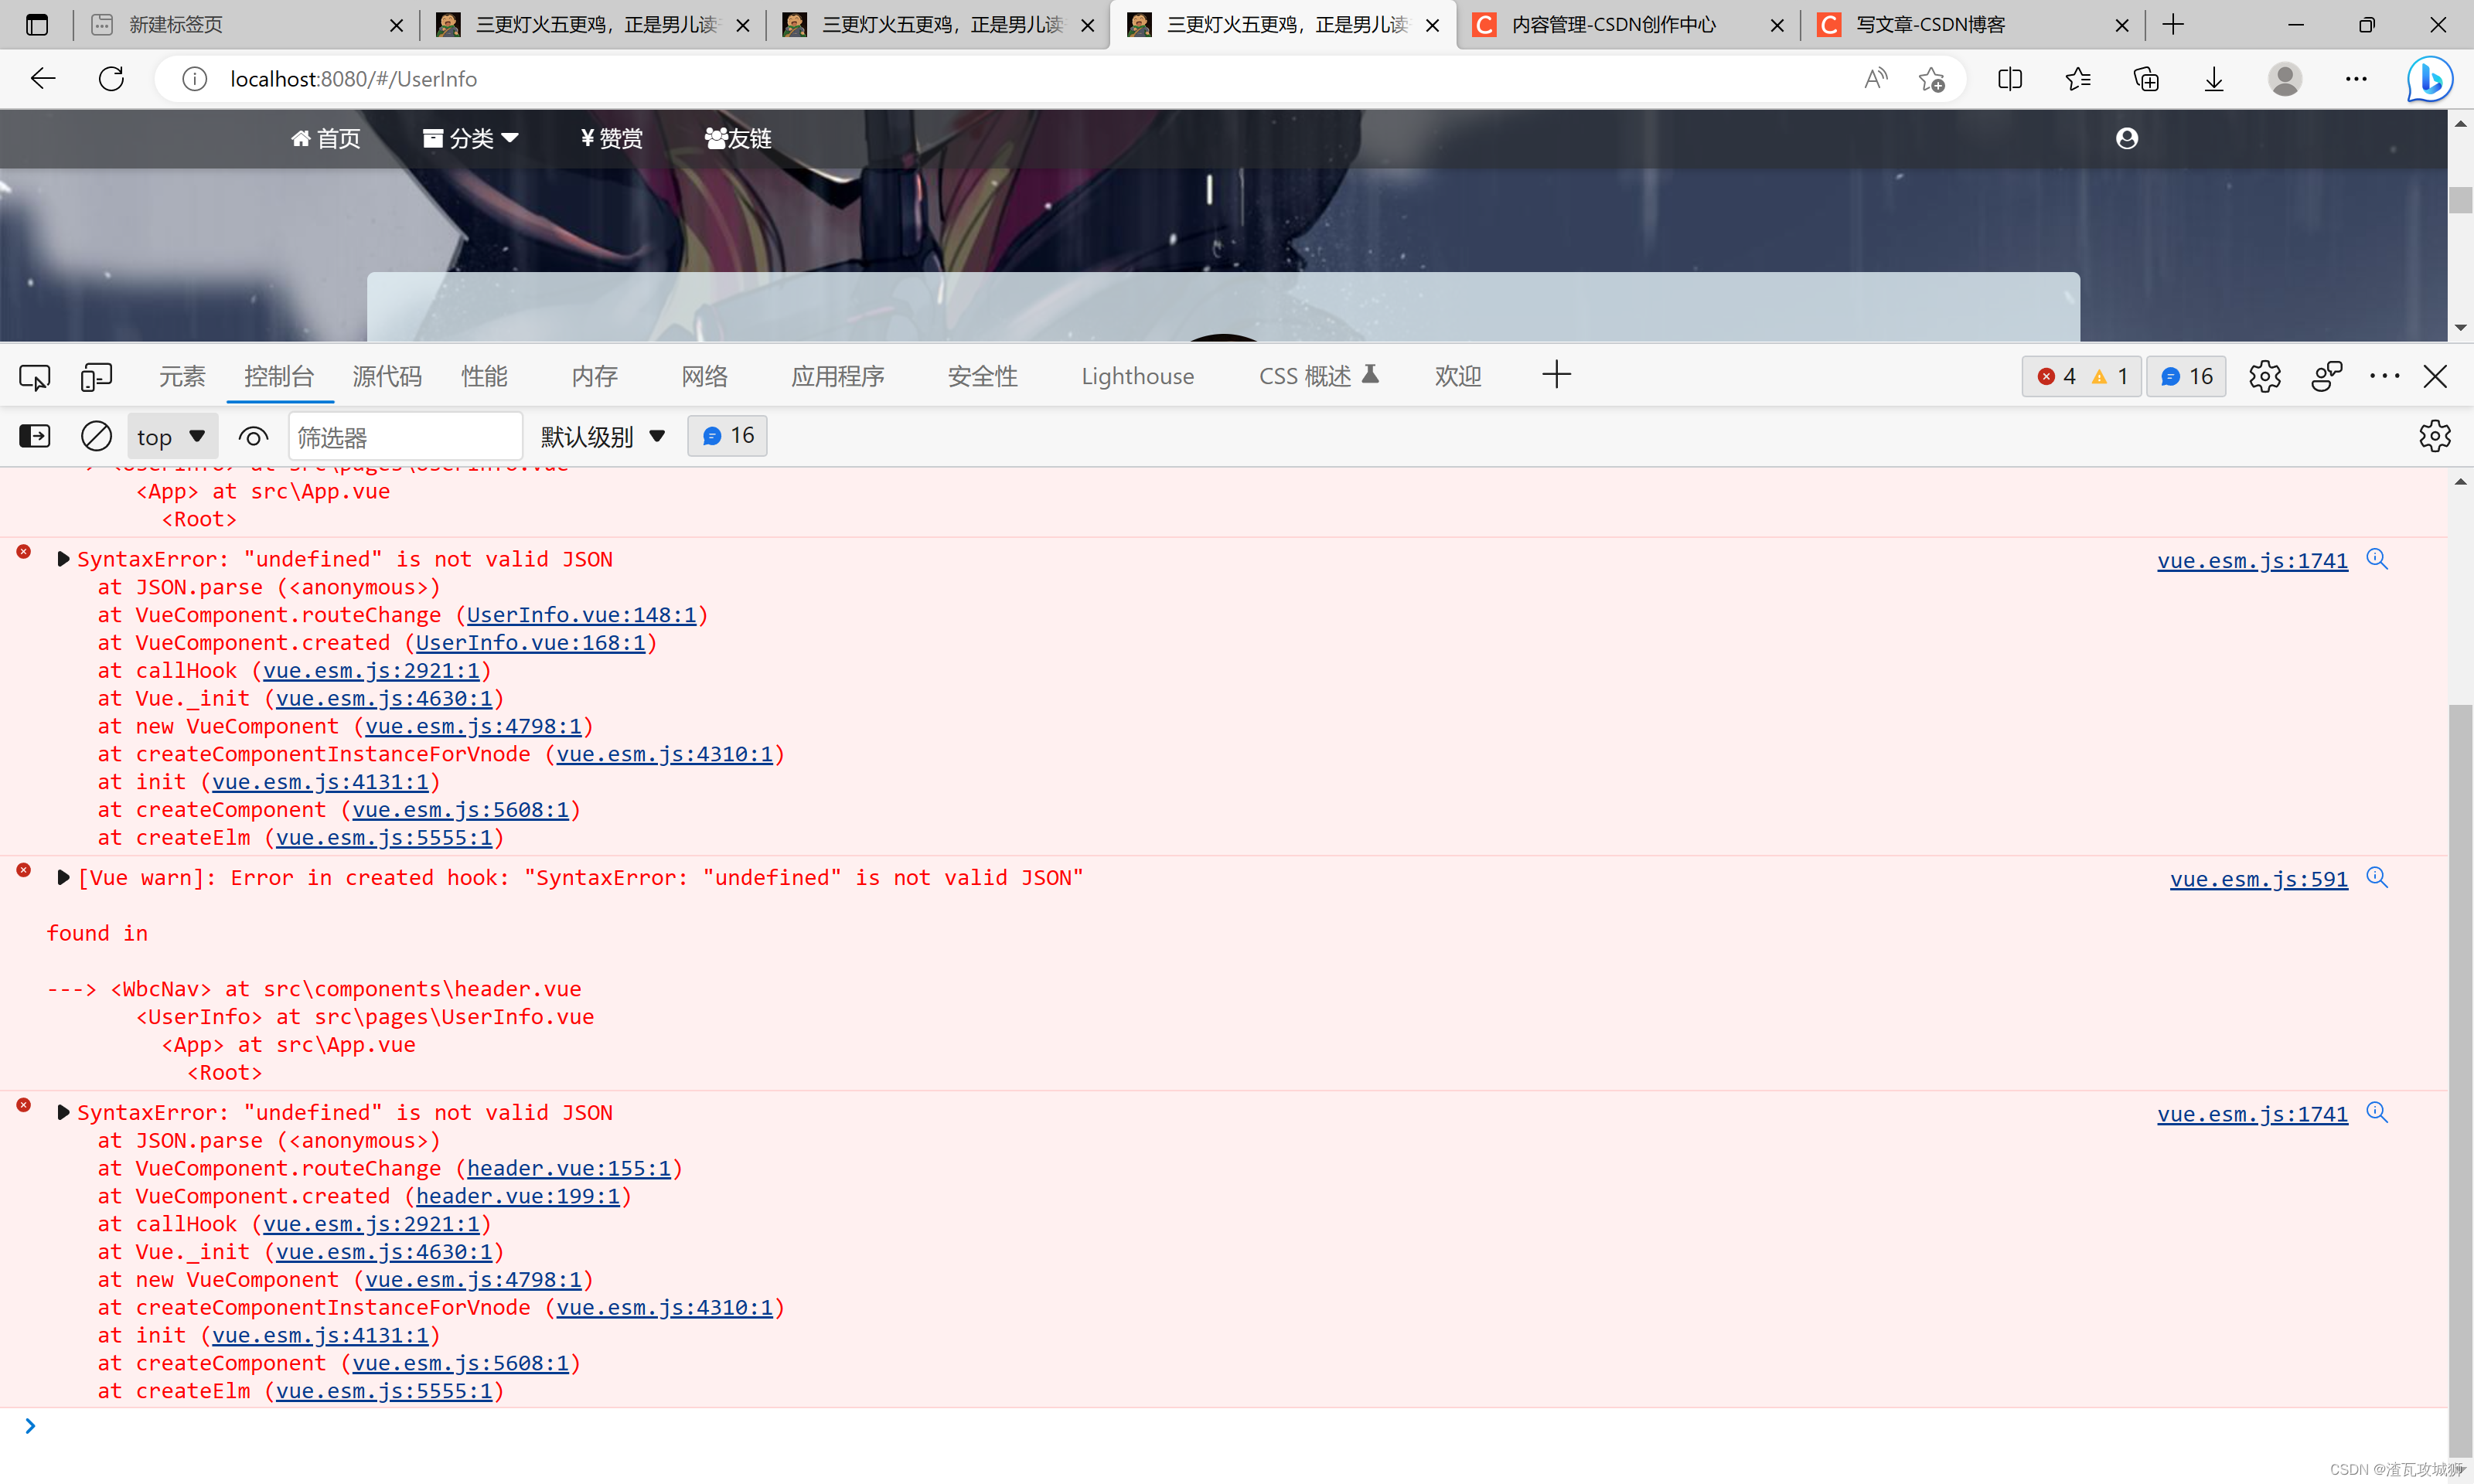2474x1484 pixels.
Task: Open browser settings and more menu
Action: pyautogui.click(x=2356, y=78)
